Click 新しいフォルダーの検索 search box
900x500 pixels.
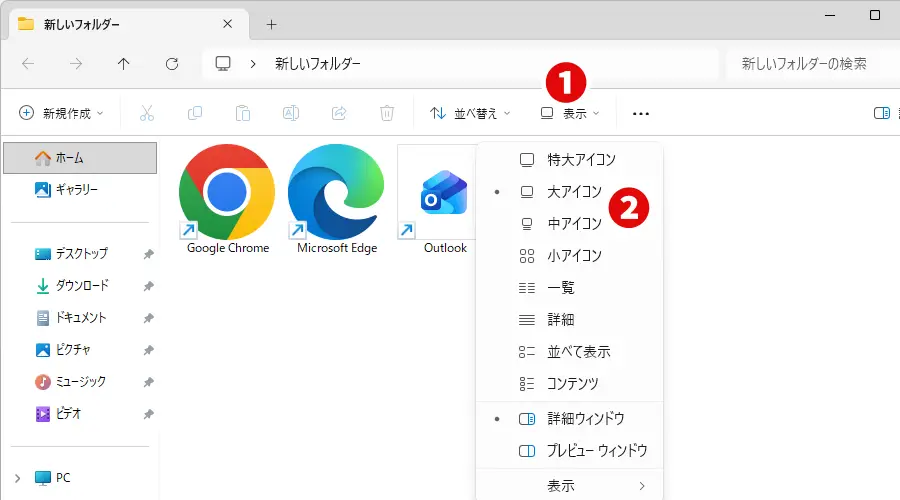pos(812,64)
